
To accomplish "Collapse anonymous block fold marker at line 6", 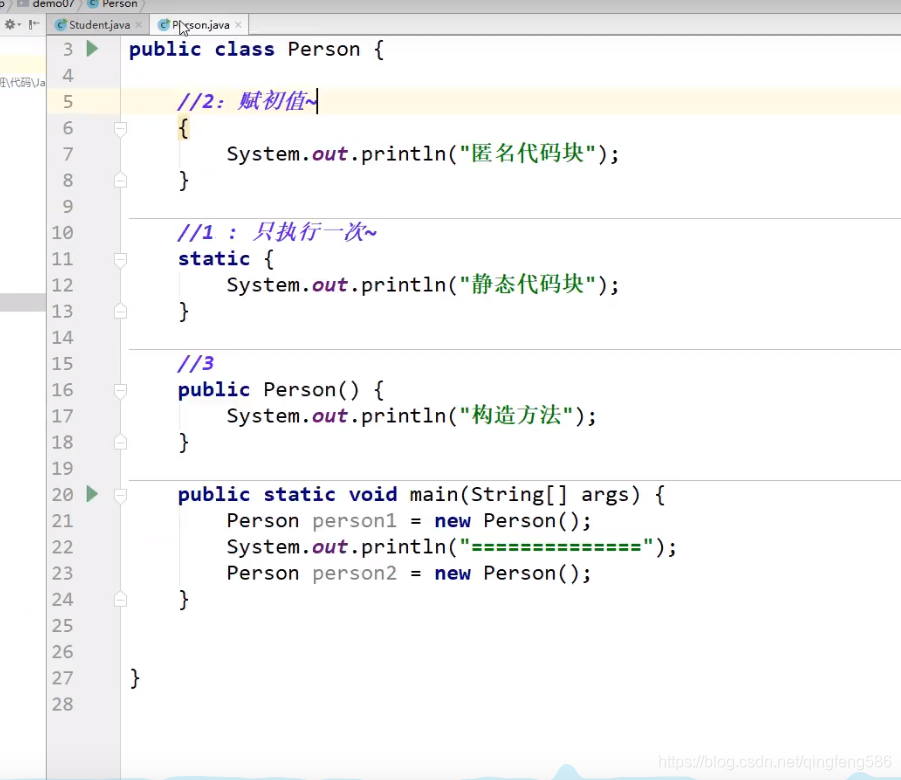I will coord(120,128).
